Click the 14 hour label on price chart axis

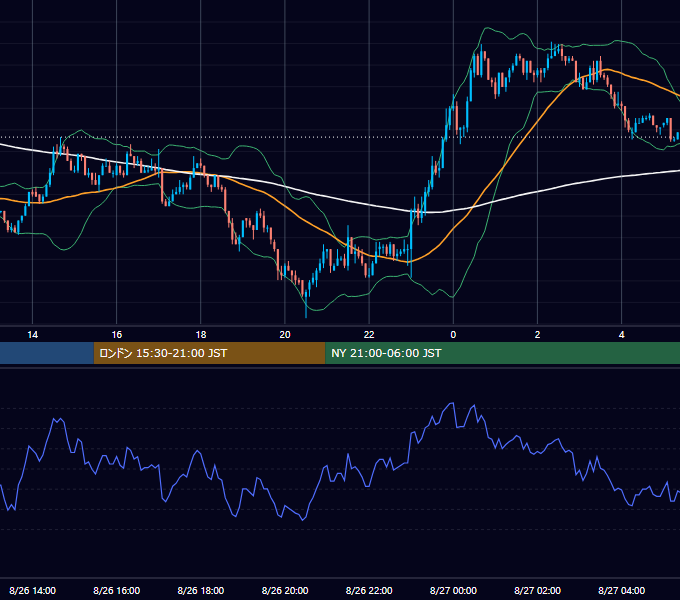coord(33,335)
